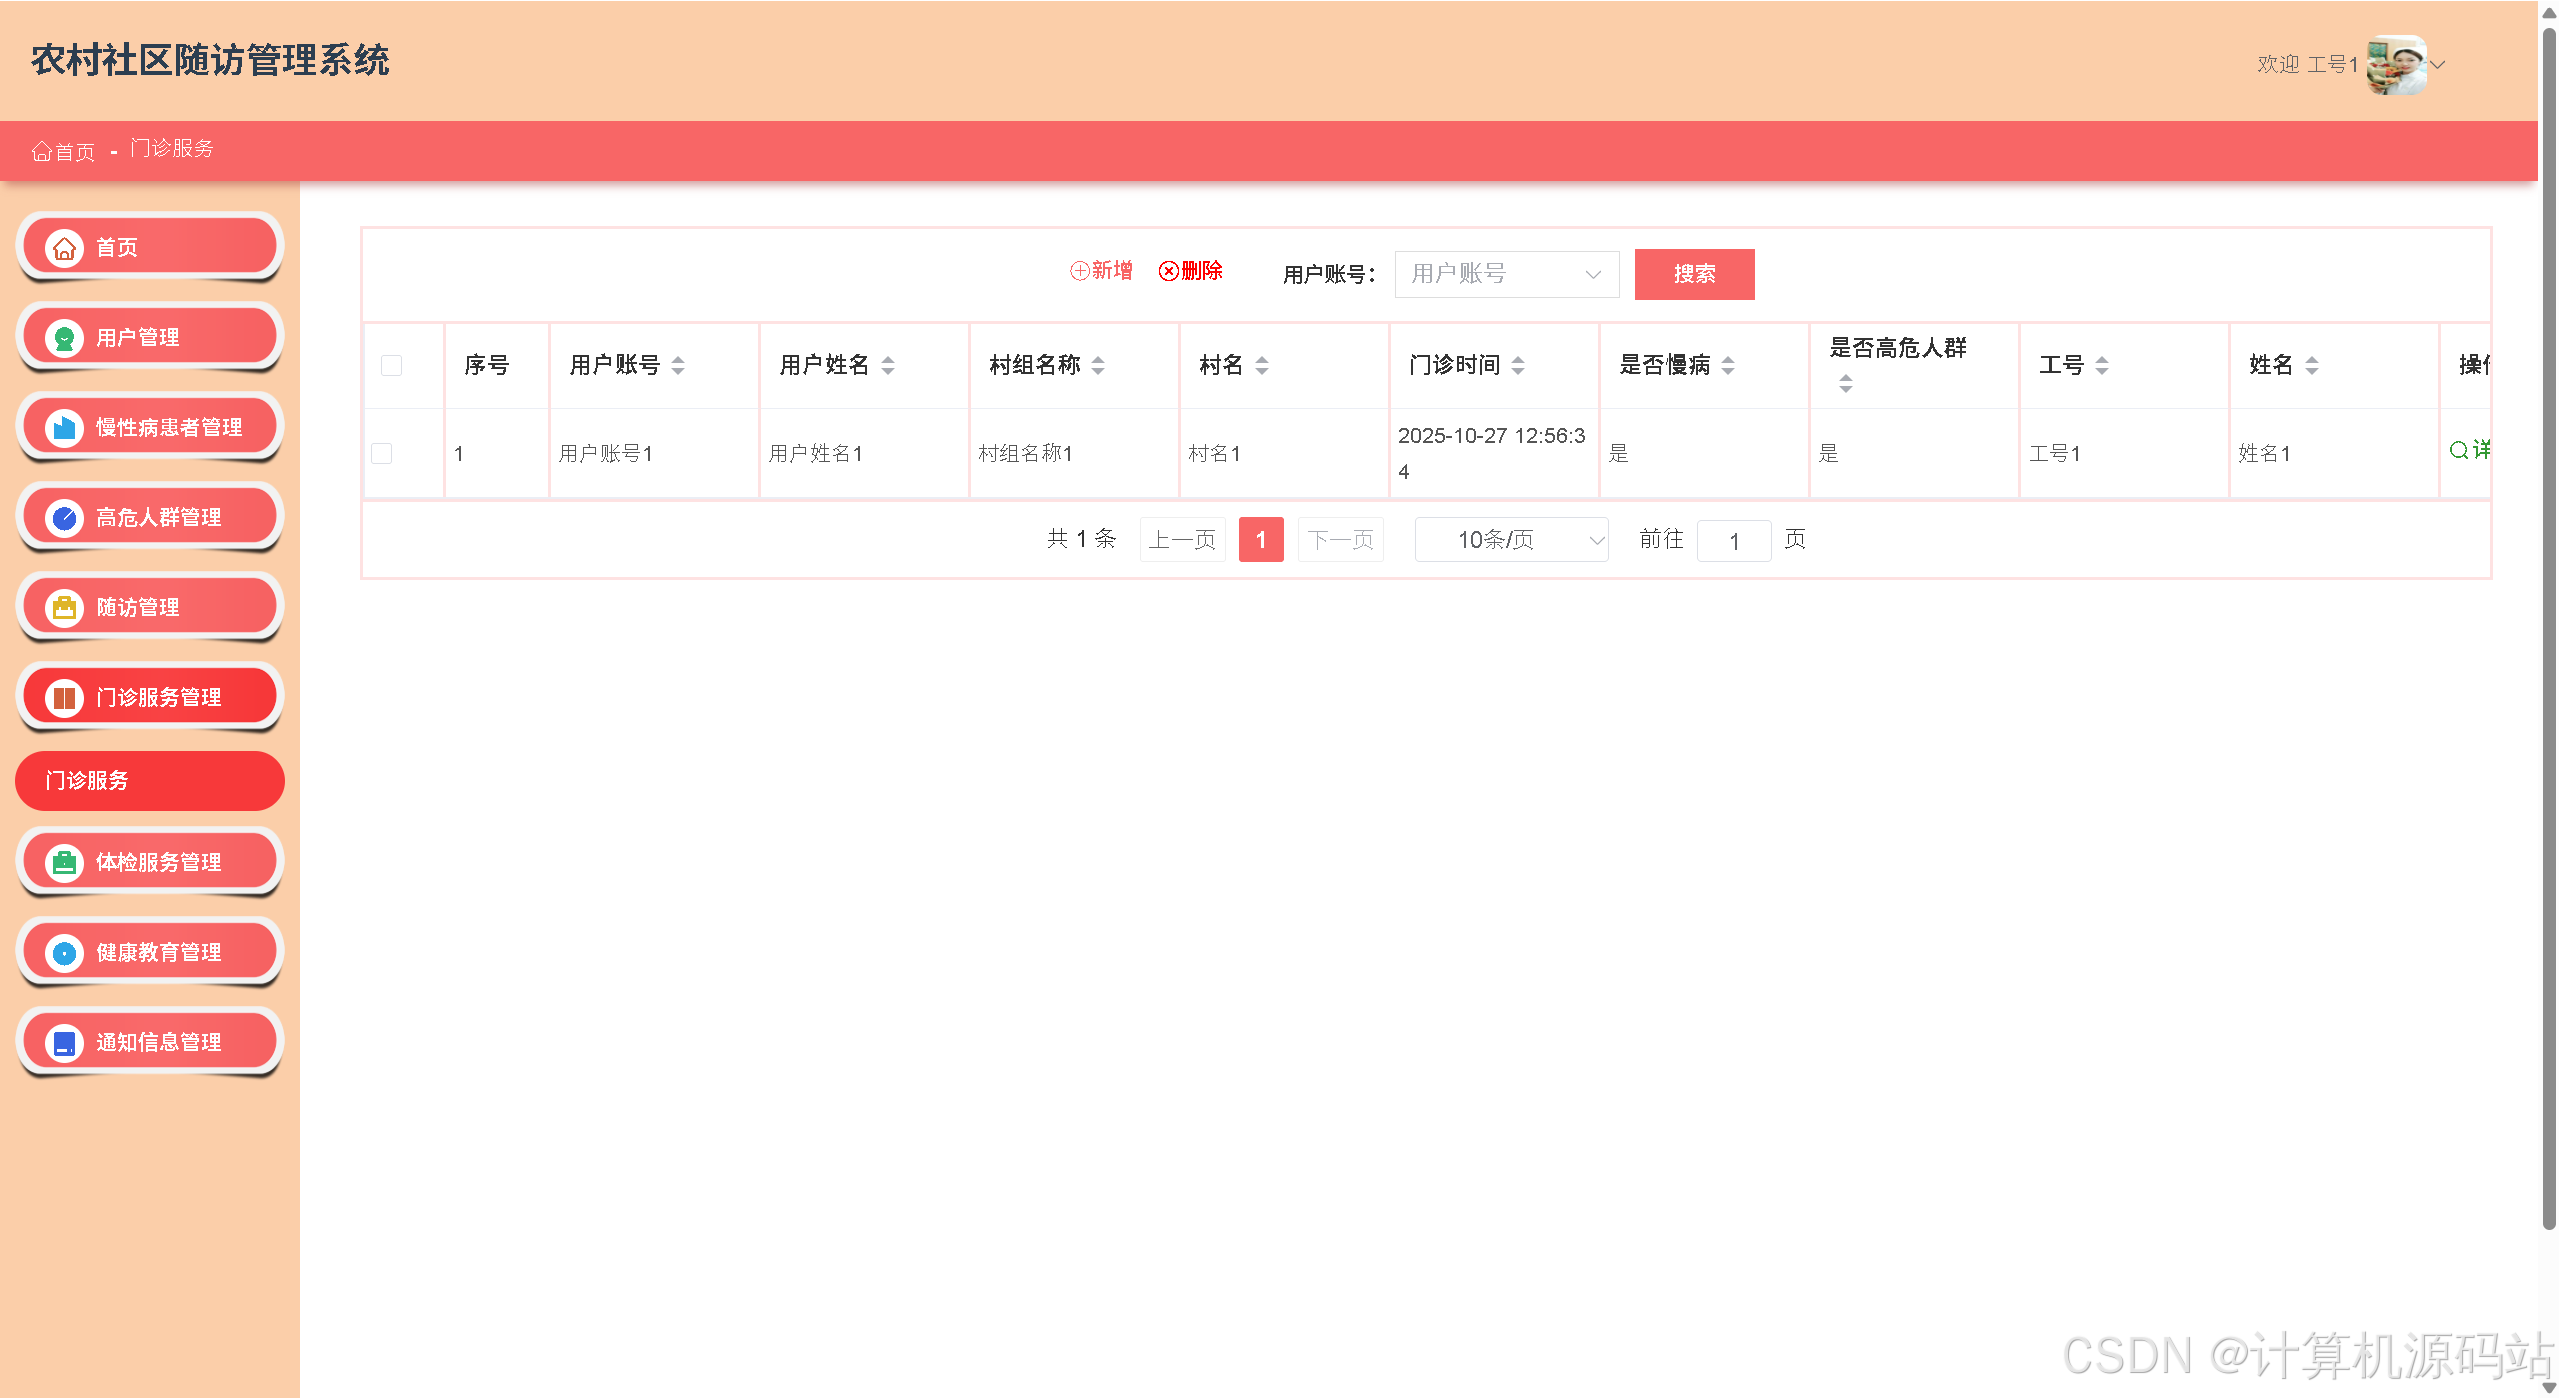Open the 10条/页 page size dropdown
2559x1398 pixels.
click(x=1511, y=540)
